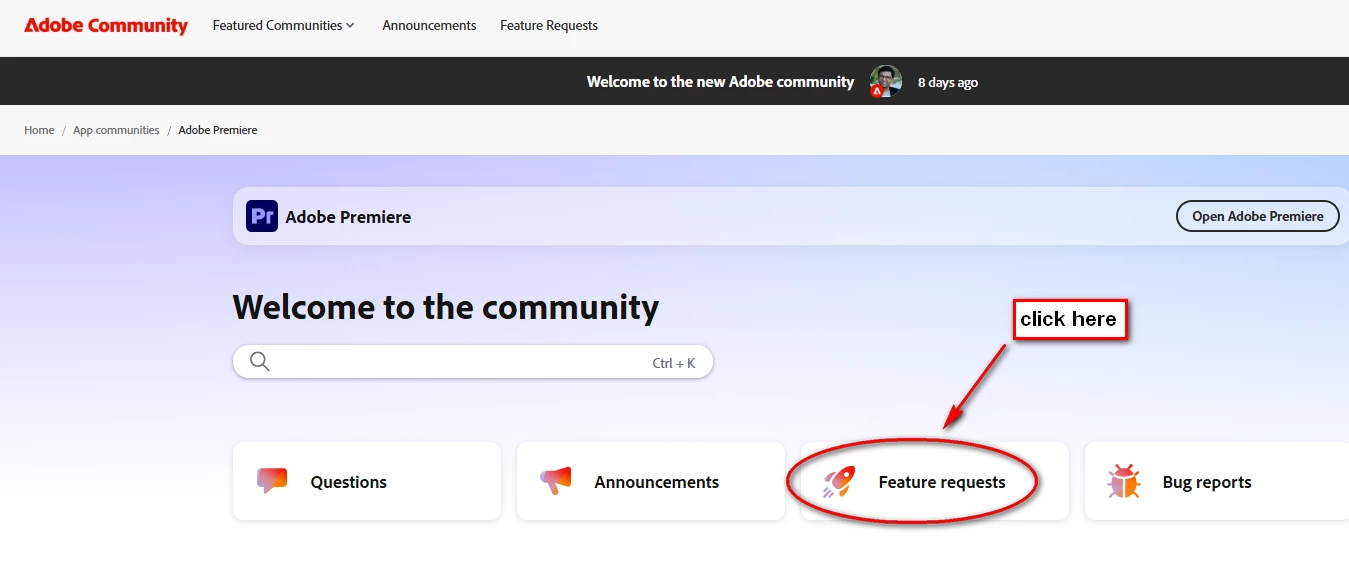This screenshot has height=561, width=1349.
Task: Open the Announcements card
Action: pyautogui.click(x=651, y=481)
